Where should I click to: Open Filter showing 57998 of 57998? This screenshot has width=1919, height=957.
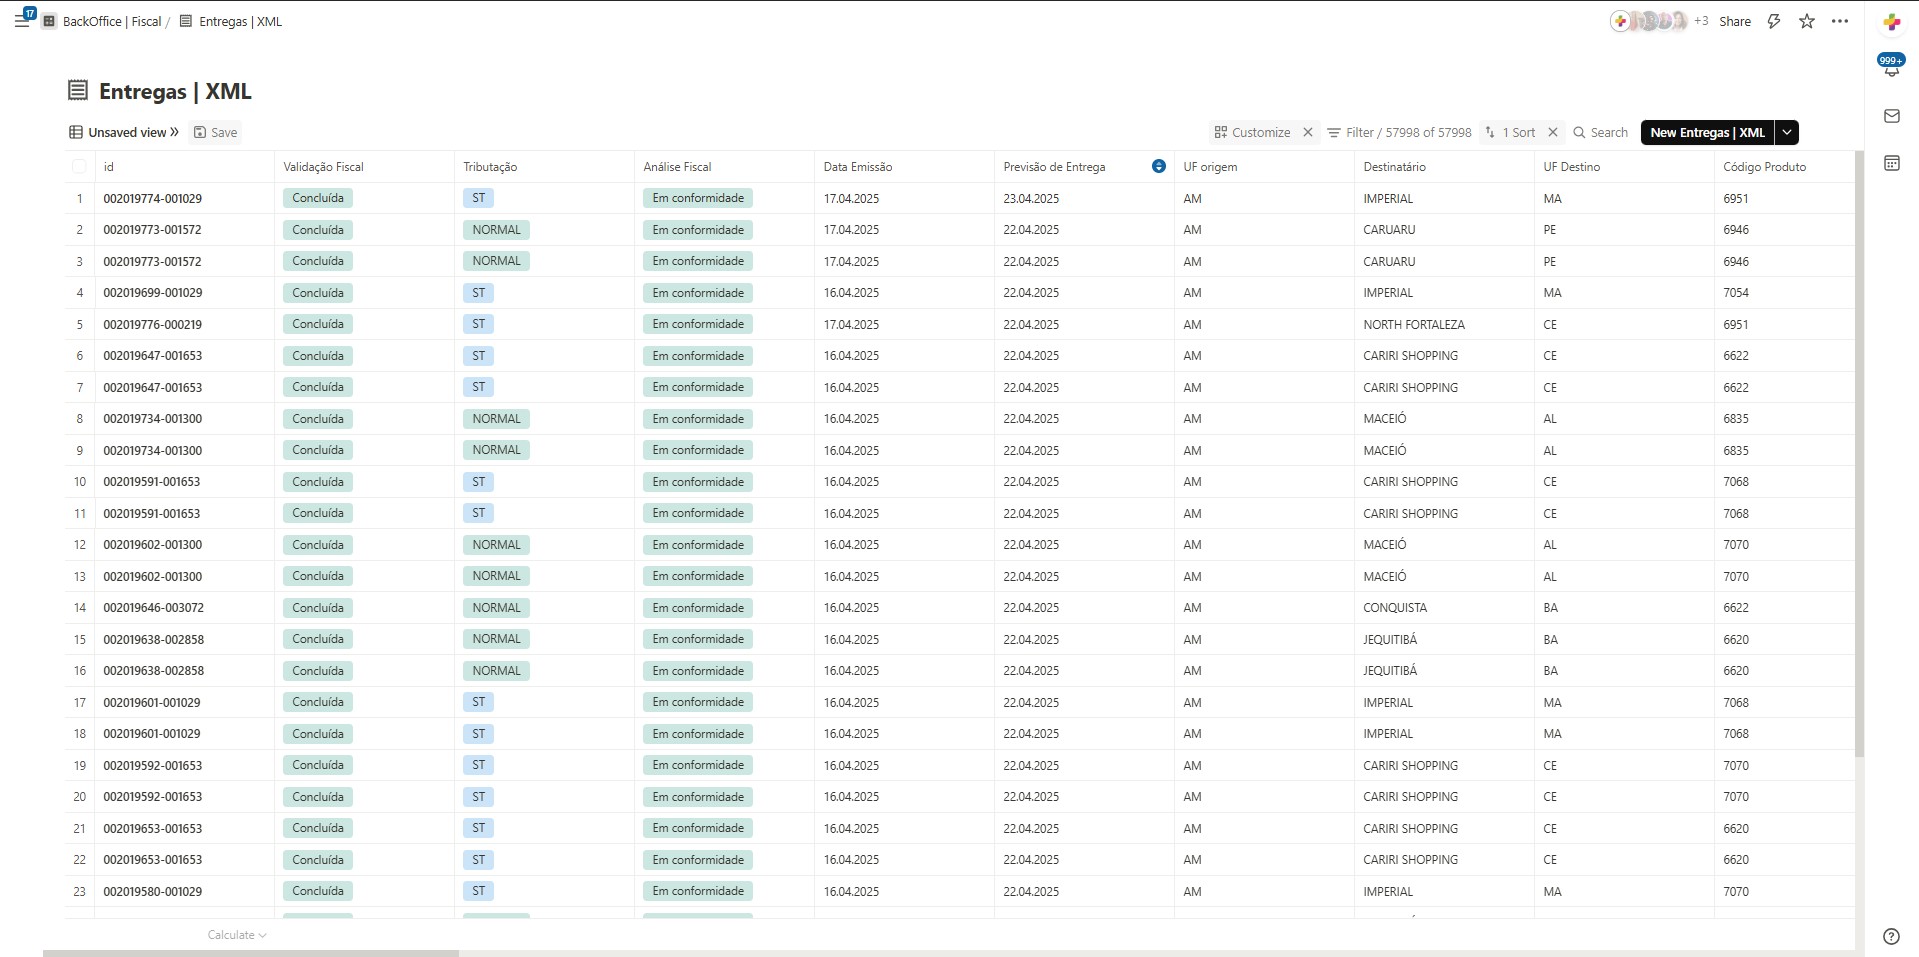click(x=1399, y=132)
